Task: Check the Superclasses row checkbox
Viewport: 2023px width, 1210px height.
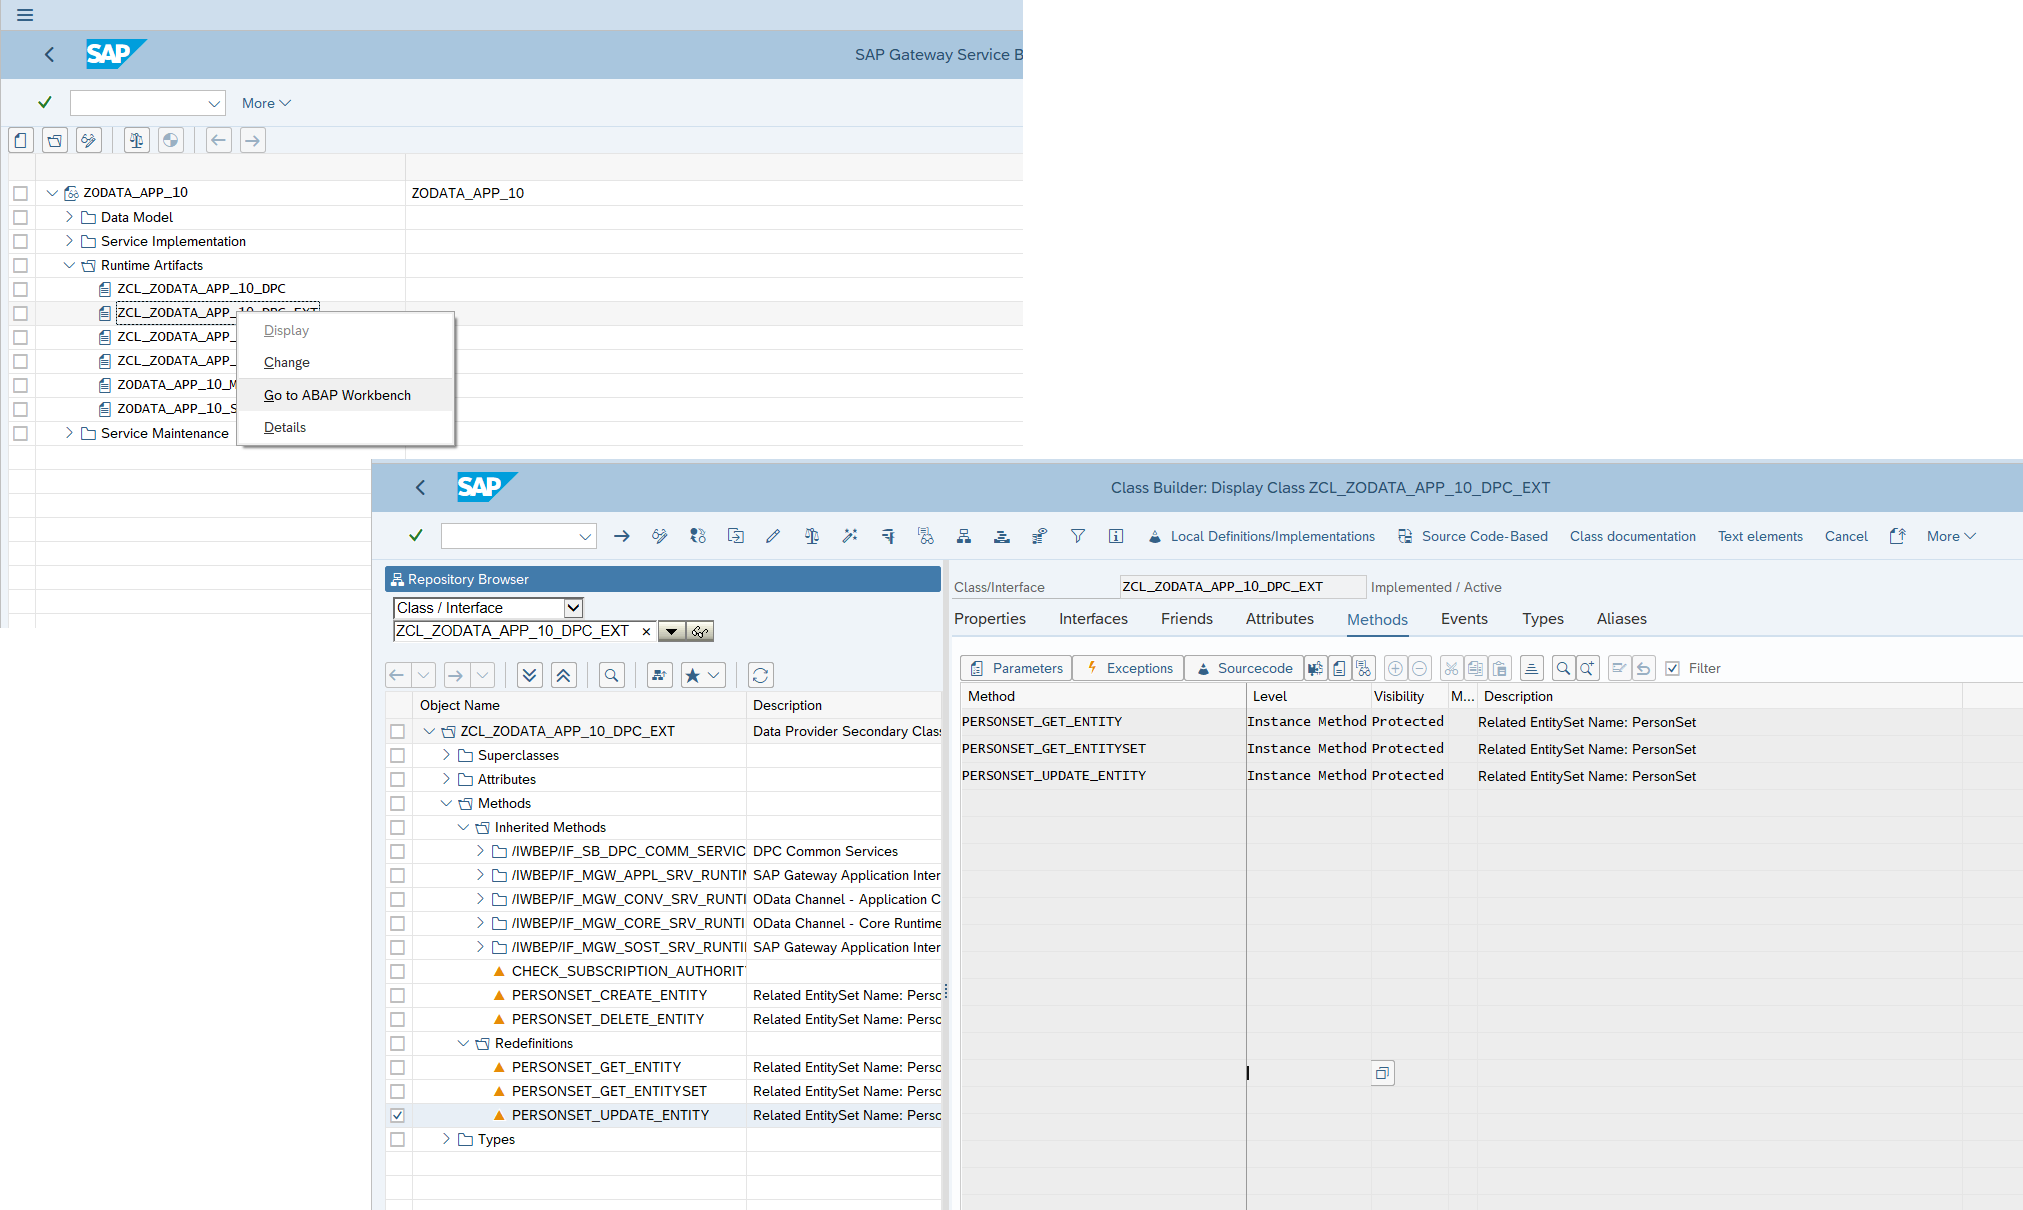Action: click(x=398, y=755)
